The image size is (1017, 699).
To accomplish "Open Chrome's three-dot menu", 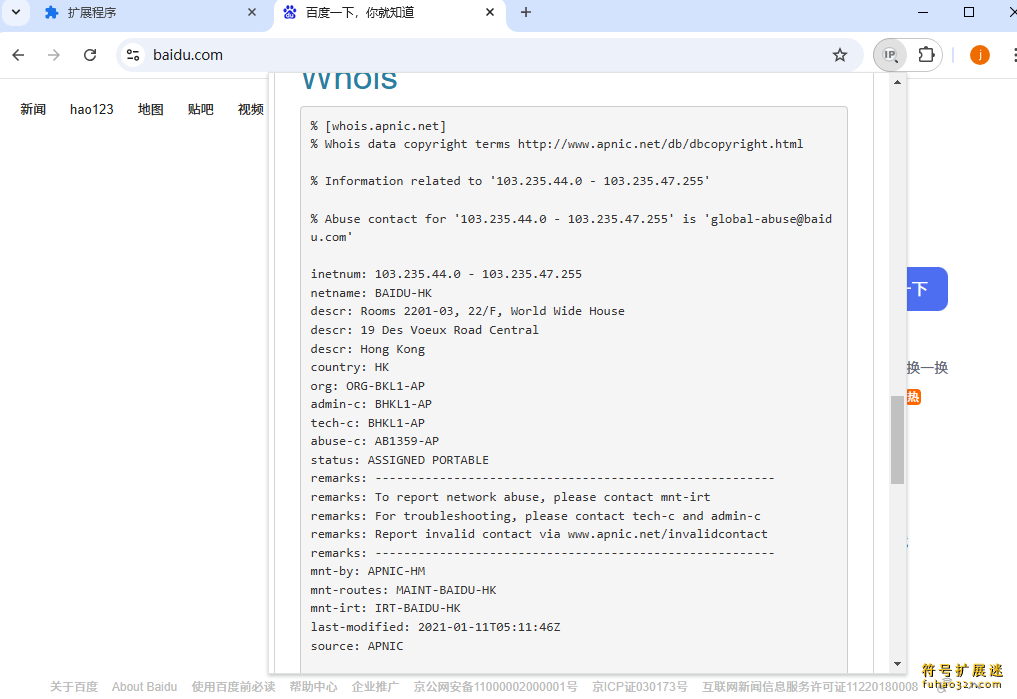I will click(1013, 55).
